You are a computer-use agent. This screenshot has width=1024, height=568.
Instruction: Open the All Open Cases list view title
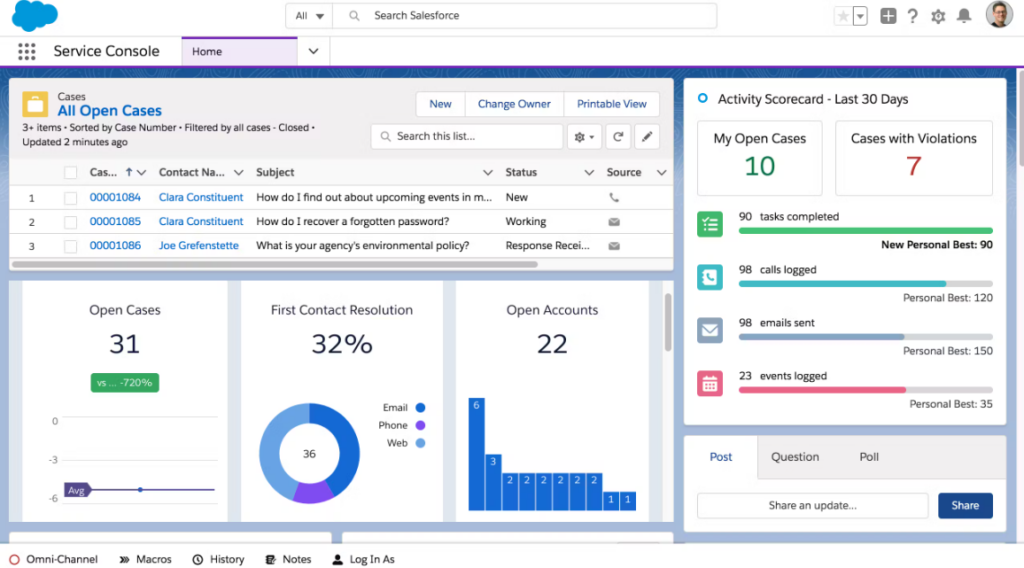110,111
